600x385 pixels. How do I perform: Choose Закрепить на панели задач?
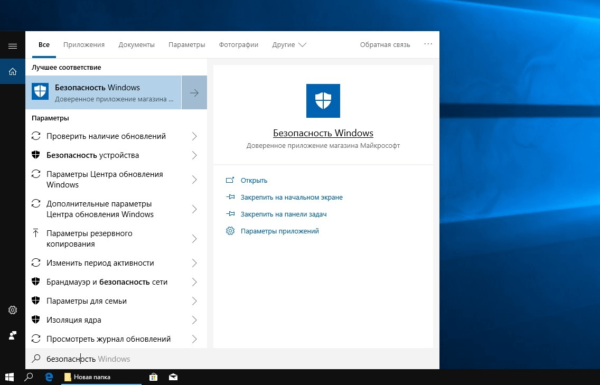[x=284, y=214]
